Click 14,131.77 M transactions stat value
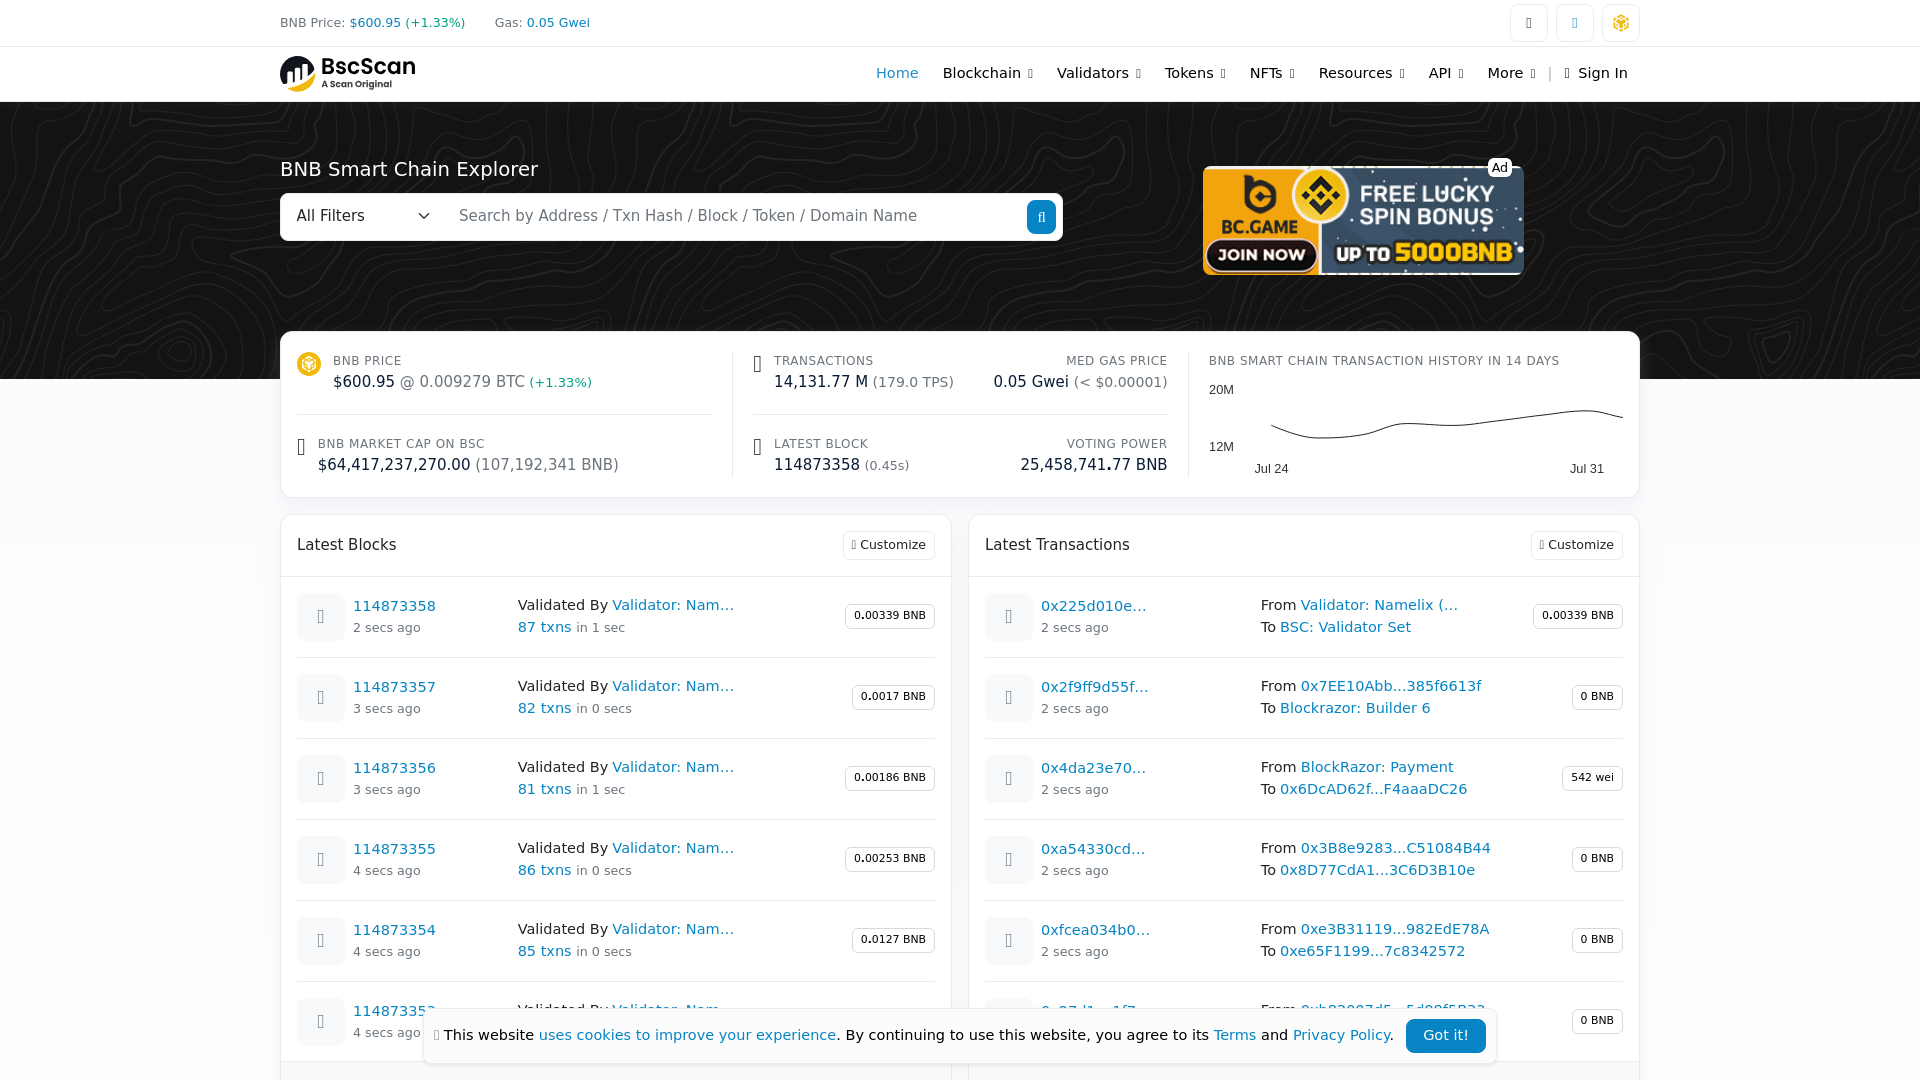 point(820,382)
